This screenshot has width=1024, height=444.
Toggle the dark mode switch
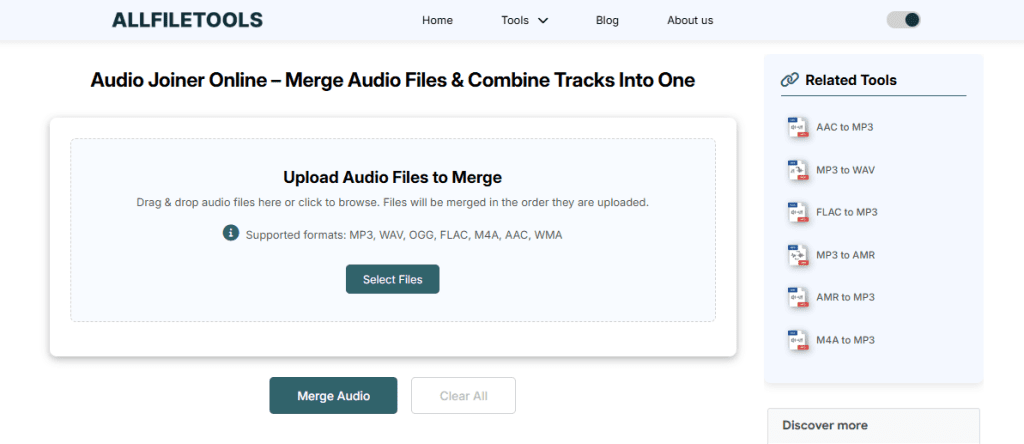click(903, 20)
